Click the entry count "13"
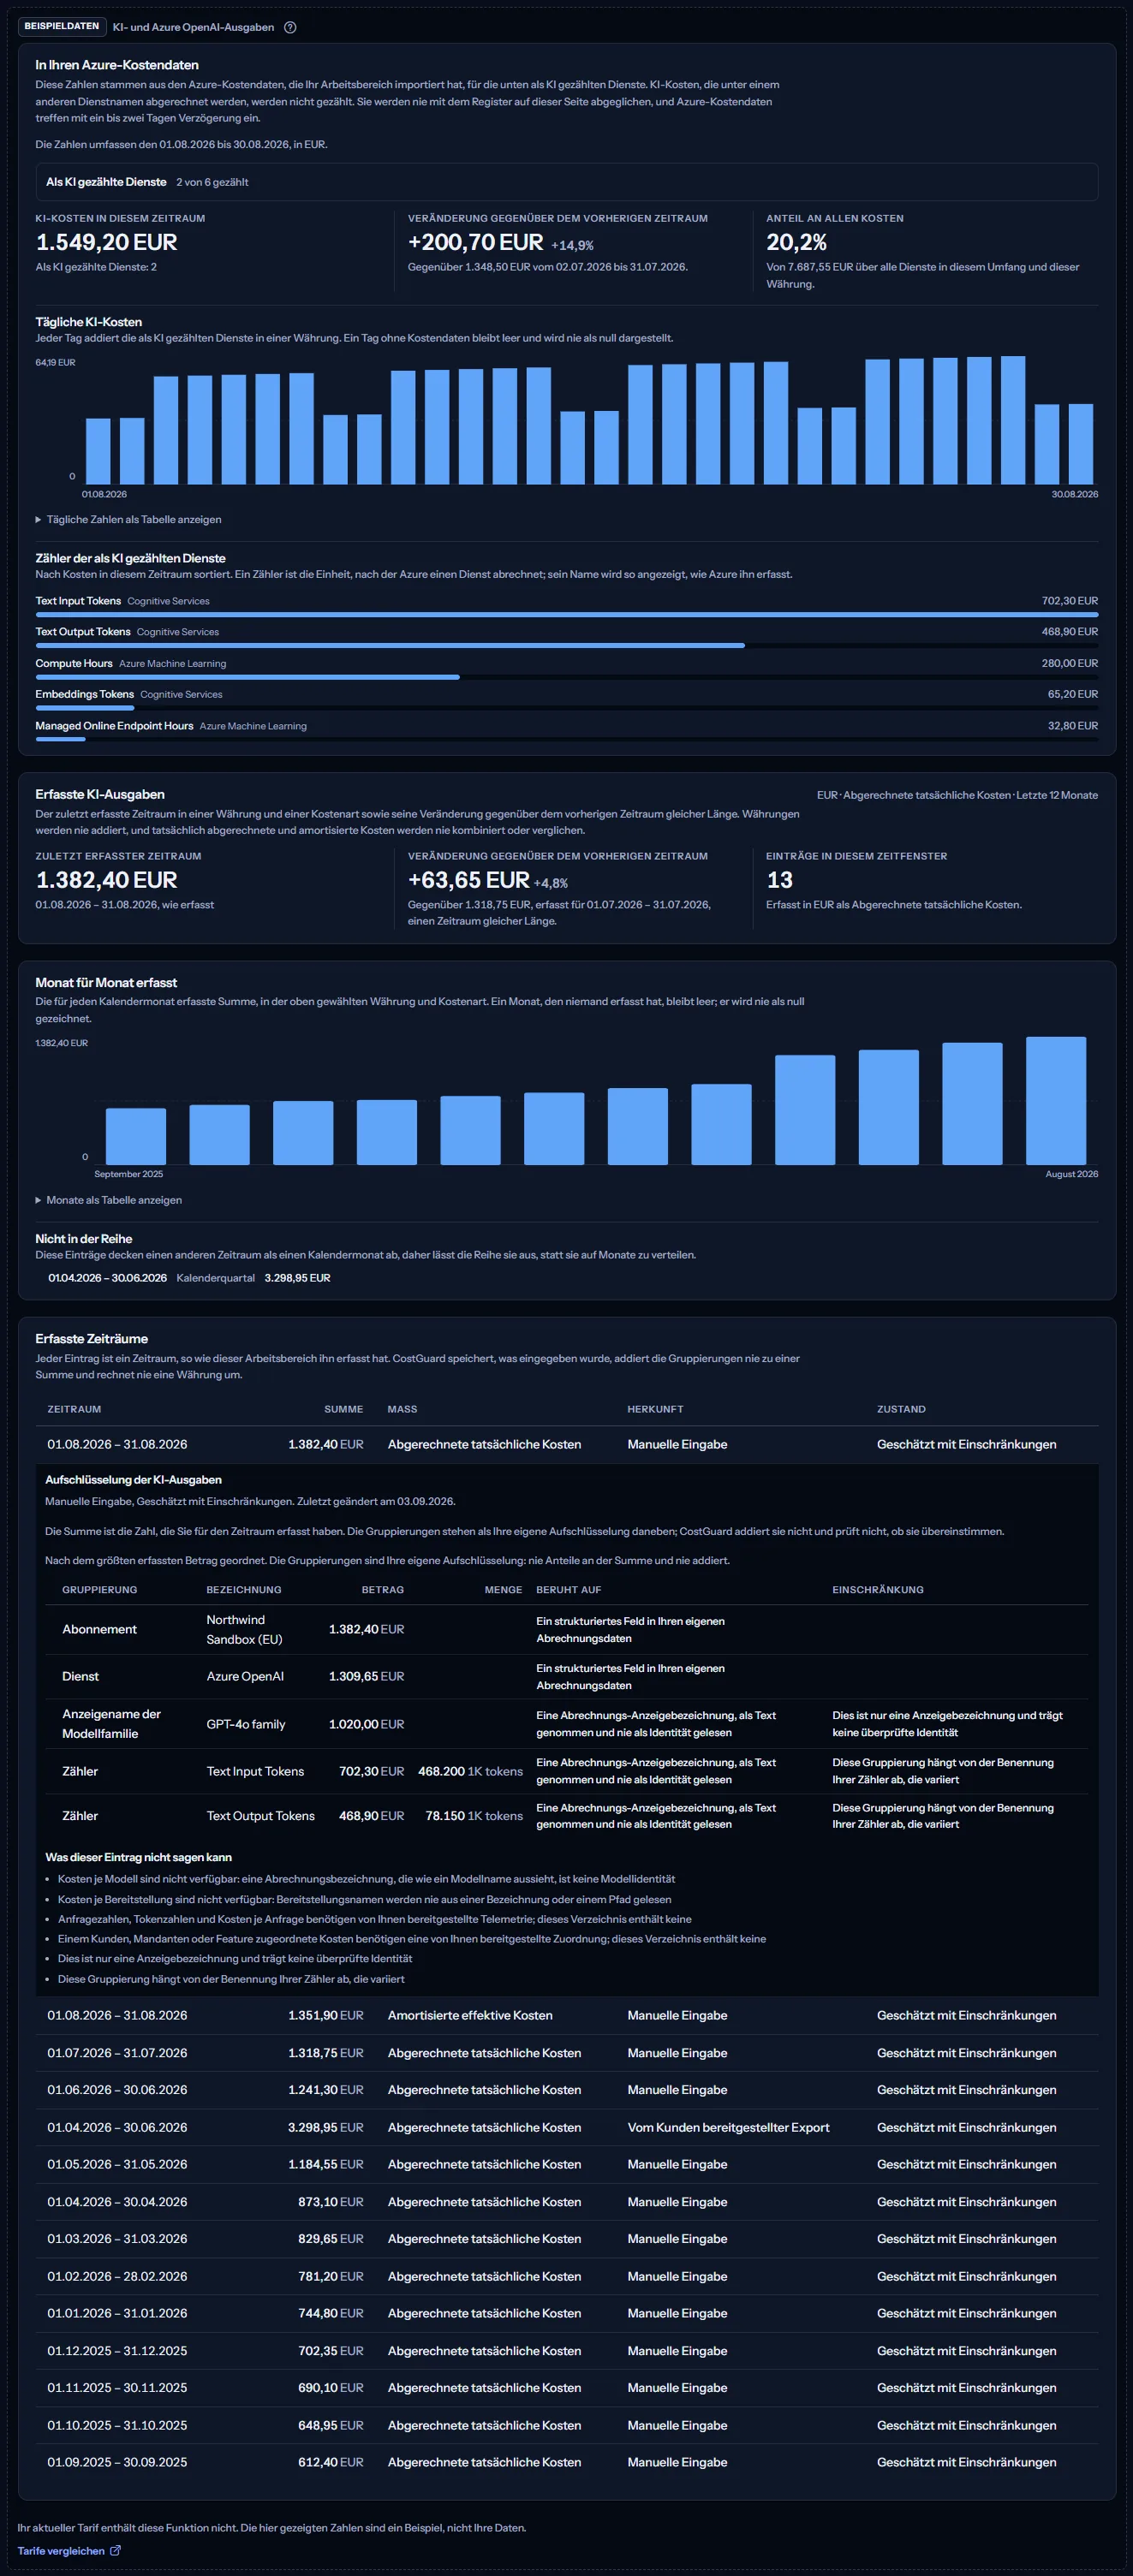This screenshot has height=2576, width=1133. [x=780, y=880]
